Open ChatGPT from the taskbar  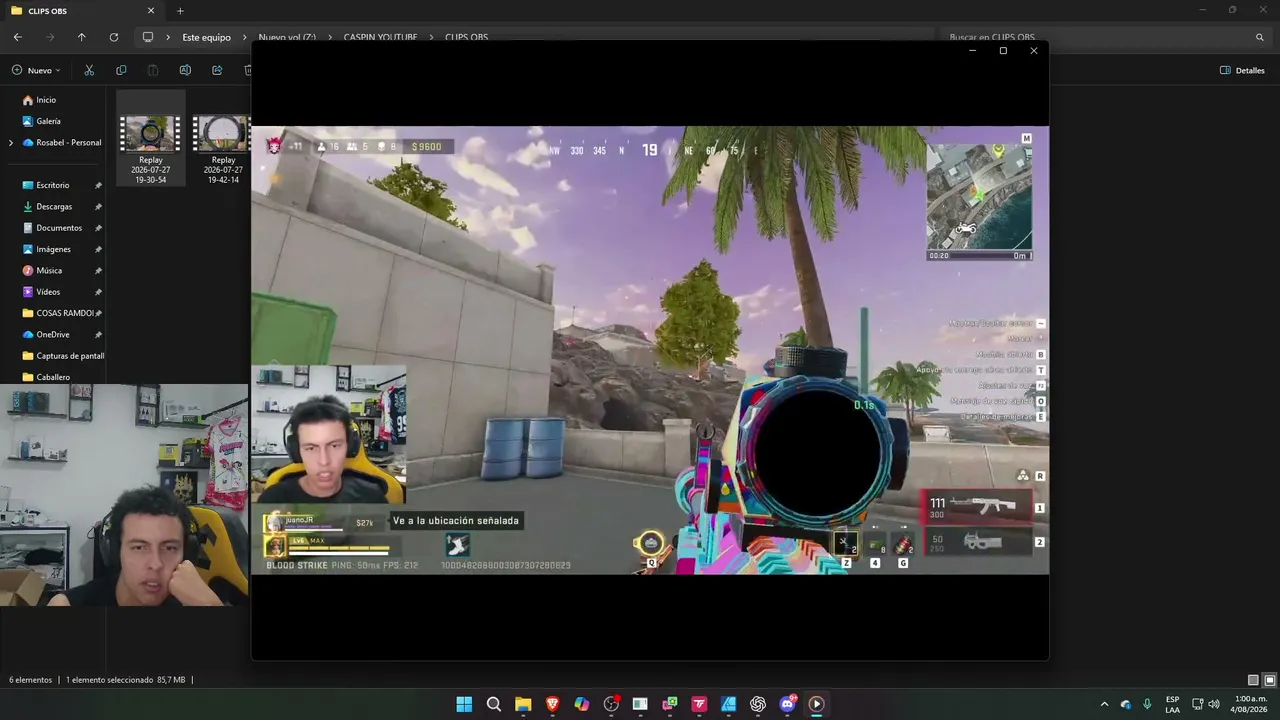(x=758, y=704)
